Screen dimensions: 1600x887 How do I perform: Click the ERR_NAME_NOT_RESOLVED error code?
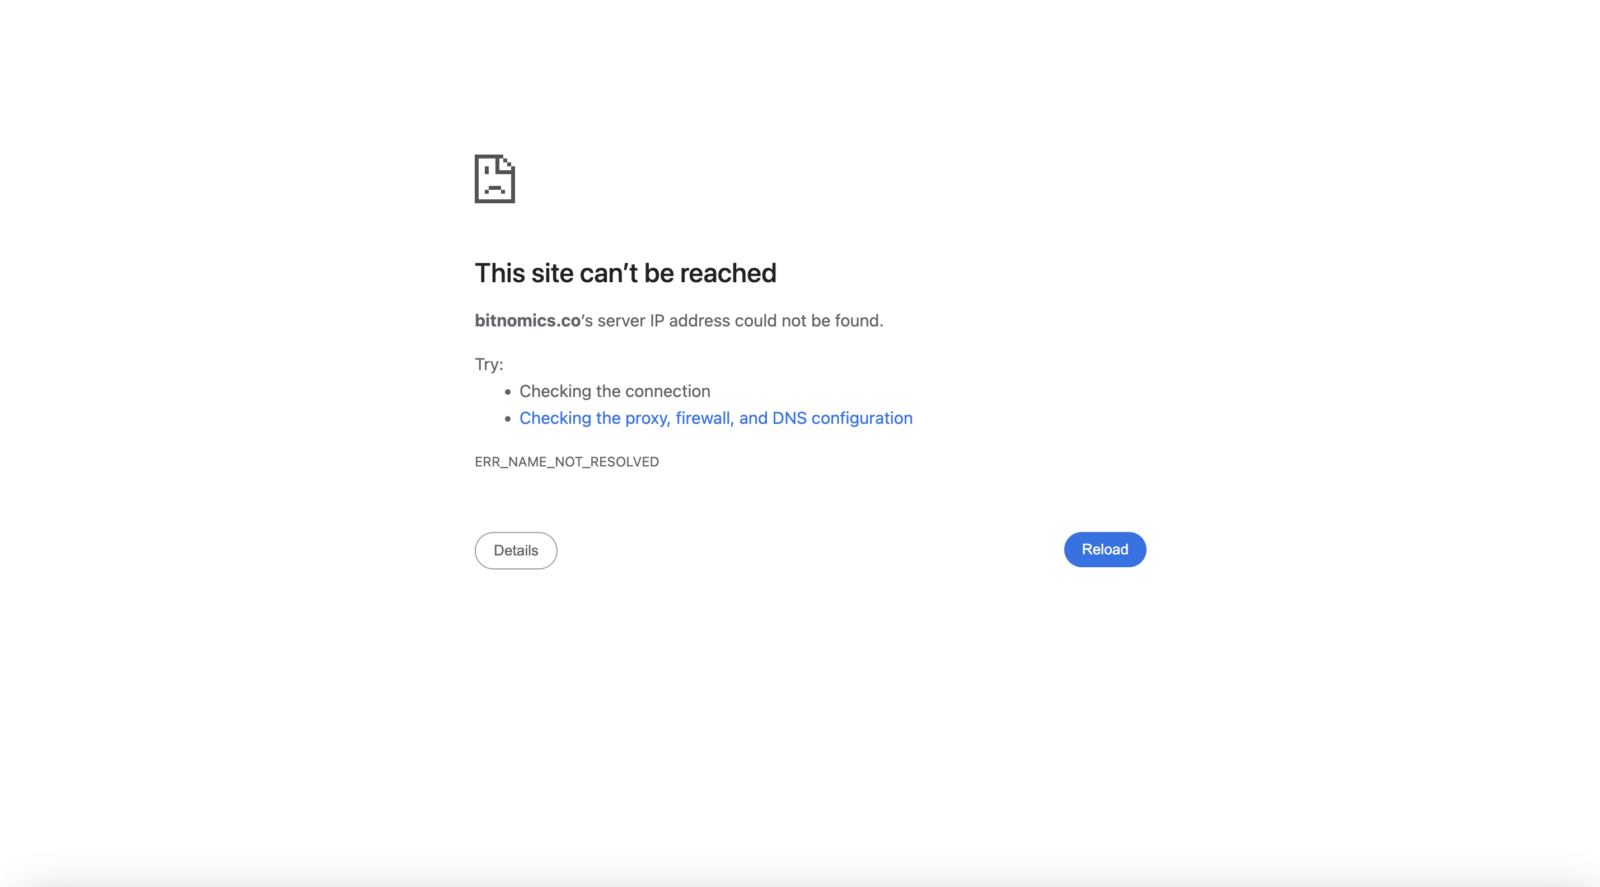(x=566, y=462)
